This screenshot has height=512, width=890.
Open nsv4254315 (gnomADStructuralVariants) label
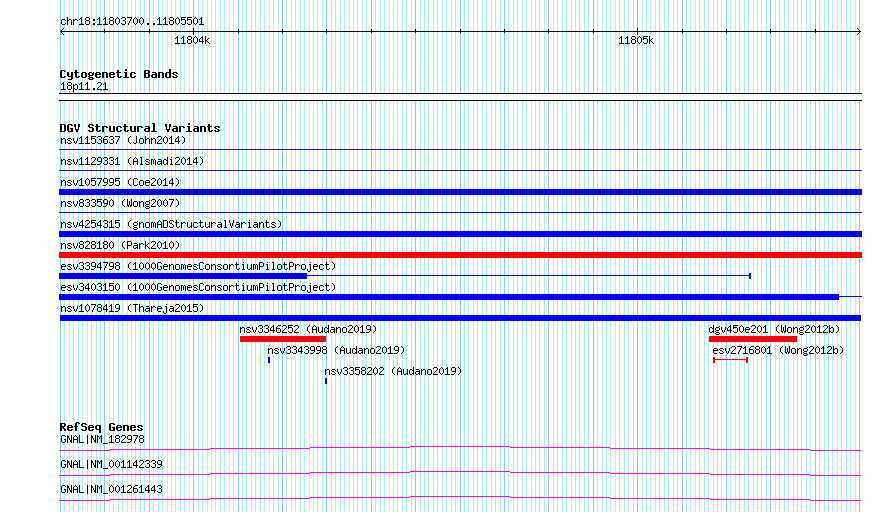pyautogui.click(x=171, y=224)
